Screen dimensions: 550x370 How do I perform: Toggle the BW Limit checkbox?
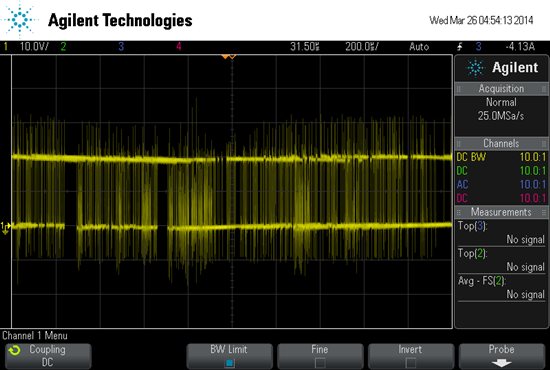tap(229, 362)
